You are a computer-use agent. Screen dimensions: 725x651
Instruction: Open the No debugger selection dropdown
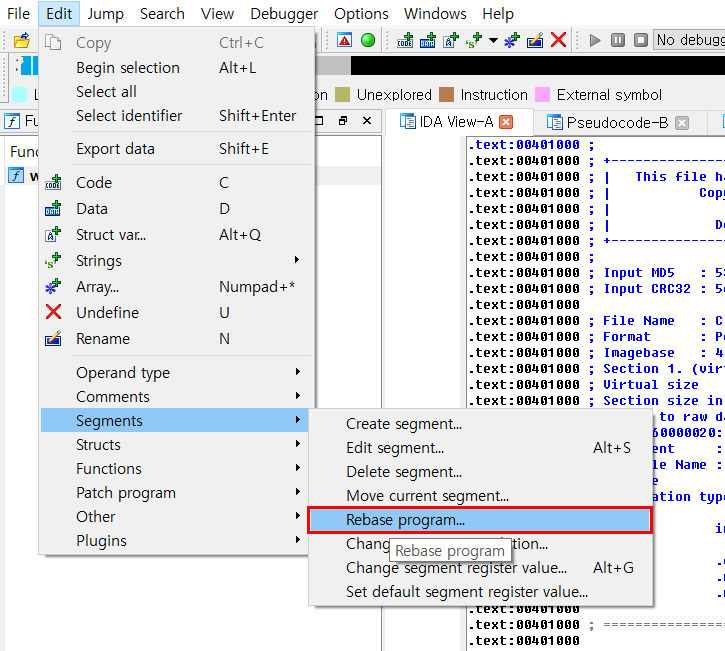point(689,40)
